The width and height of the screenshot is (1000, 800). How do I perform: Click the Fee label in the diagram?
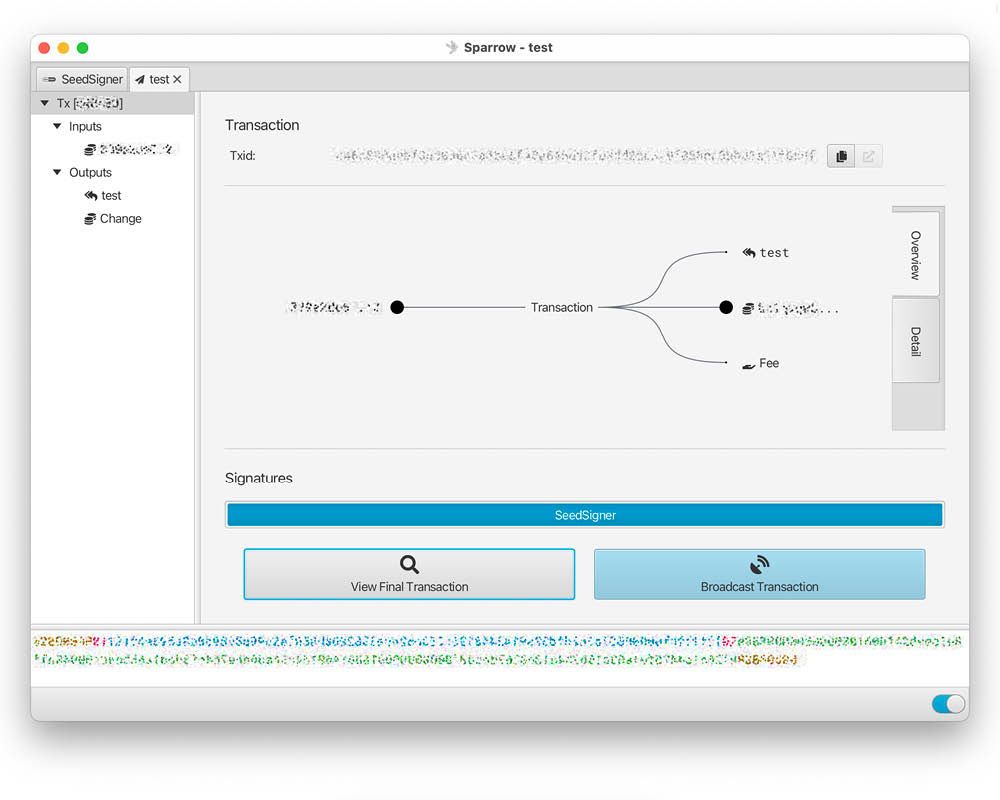click(x=768, y=363)
